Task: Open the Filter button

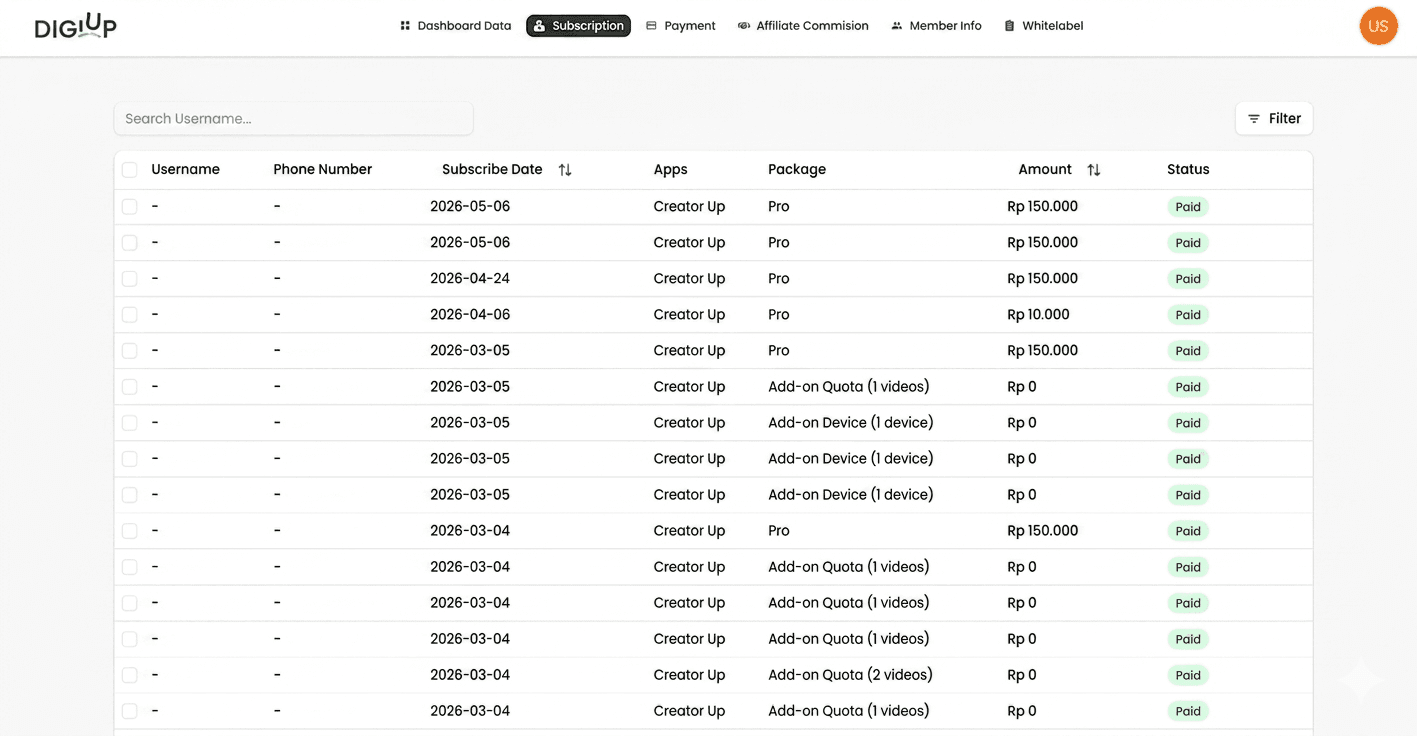Action: pos(1274,119)
